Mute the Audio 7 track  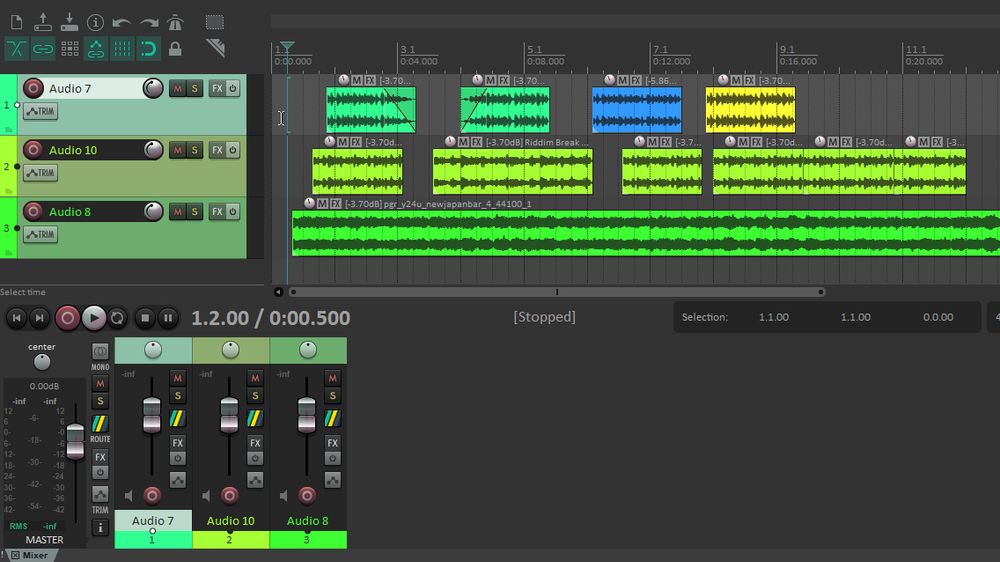(x=177, y=89)
